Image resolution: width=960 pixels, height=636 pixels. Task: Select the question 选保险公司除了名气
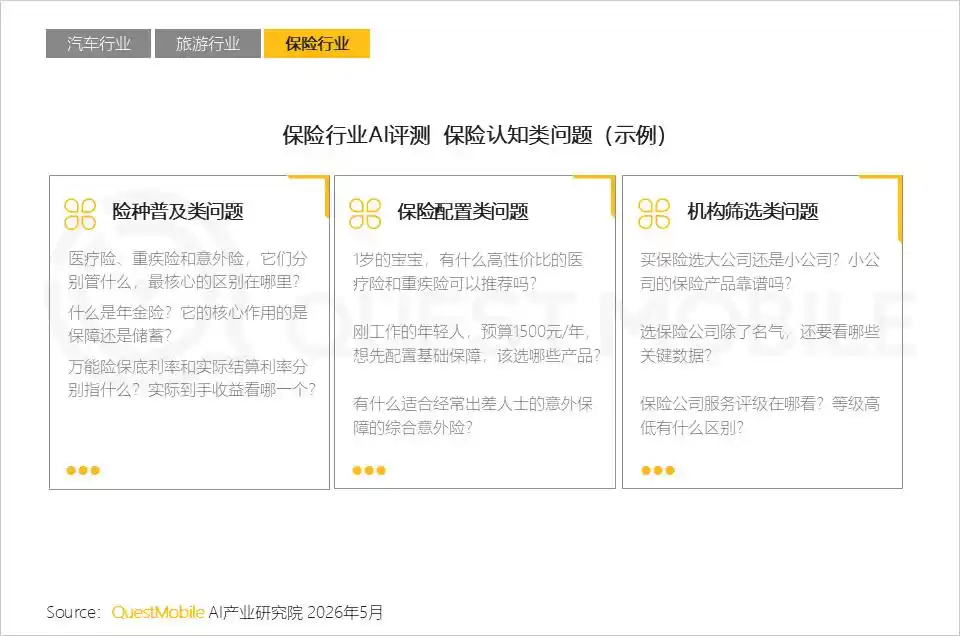tap(760, 343)
